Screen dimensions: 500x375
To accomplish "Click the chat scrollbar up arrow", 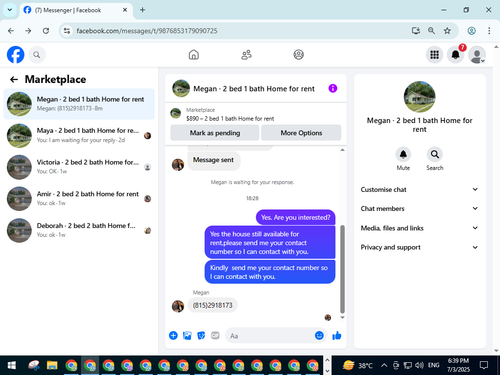I will pos(342,150).
